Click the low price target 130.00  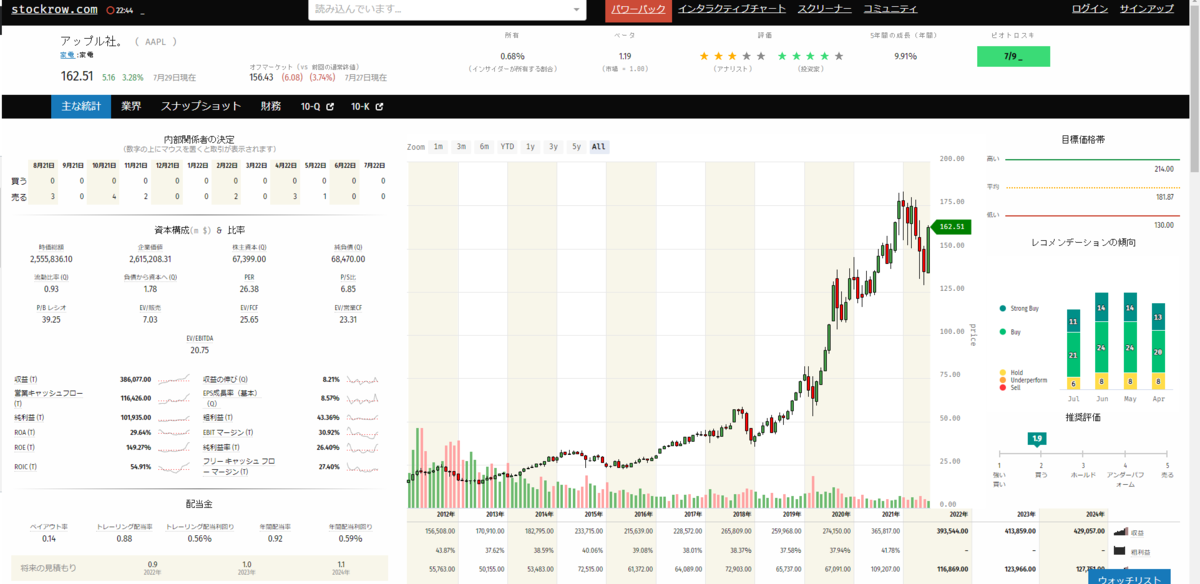[1164, 225]
